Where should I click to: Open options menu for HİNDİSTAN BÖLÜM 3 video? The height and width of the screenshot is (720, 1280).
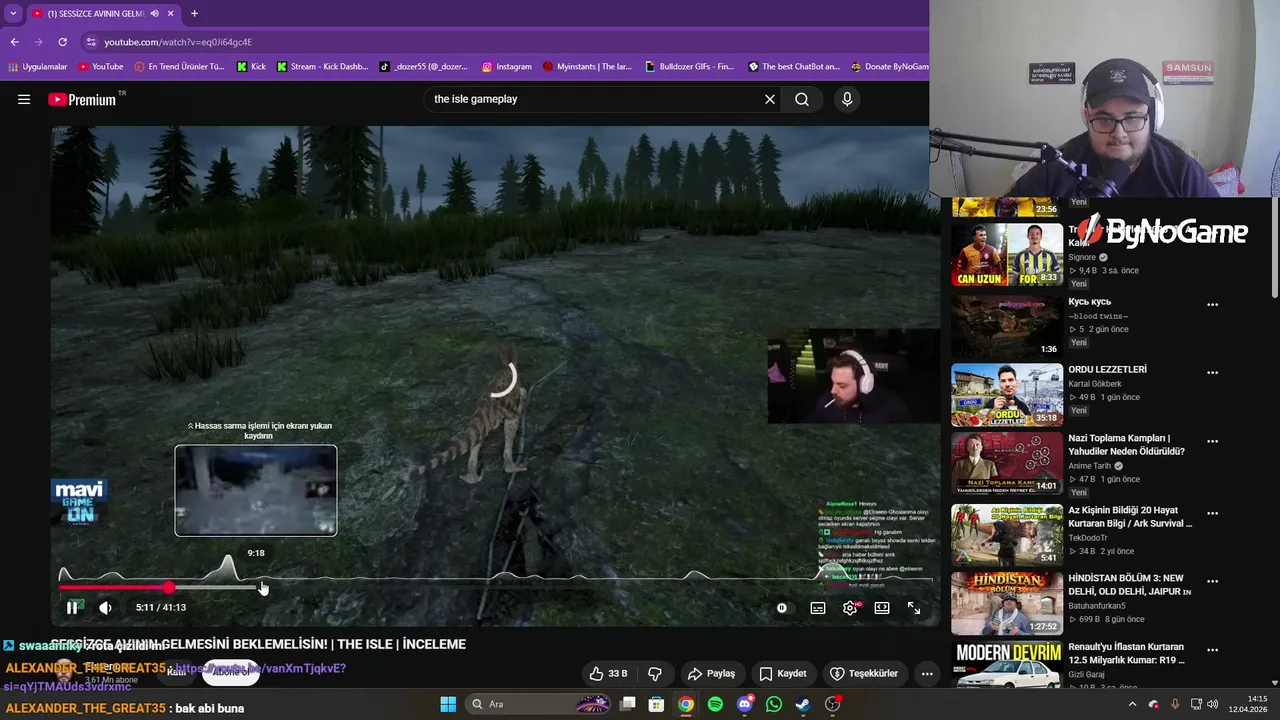coord(1212,581)
